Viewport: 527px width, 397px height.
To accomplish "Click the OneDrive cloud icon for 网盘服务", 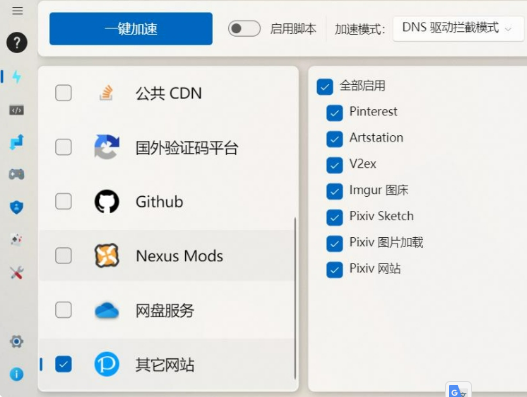I will click(x=107, y=310).
